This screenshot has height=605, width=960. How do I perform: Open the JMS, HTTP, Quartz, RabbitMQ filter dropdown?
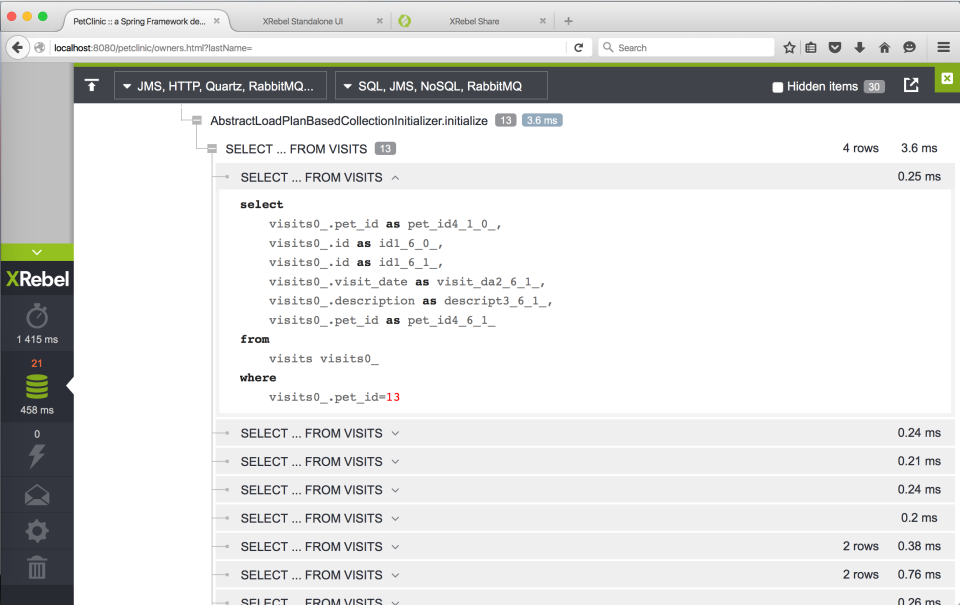pyautogui.click(x=220, y=85)
